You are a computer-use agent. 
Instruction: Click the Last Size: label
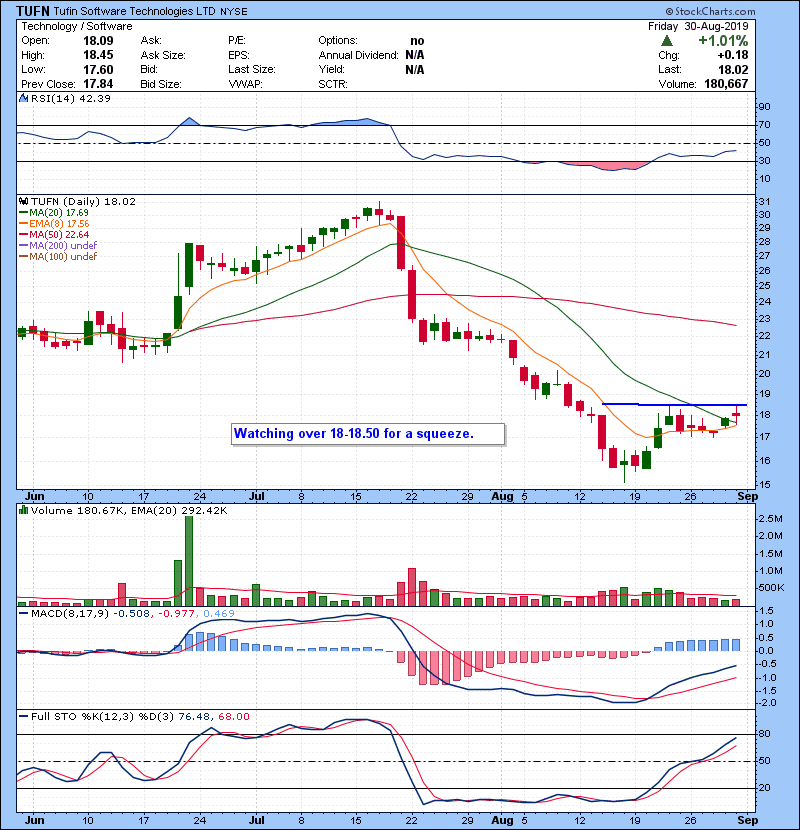pyautogui.click(x=251, y=69)
